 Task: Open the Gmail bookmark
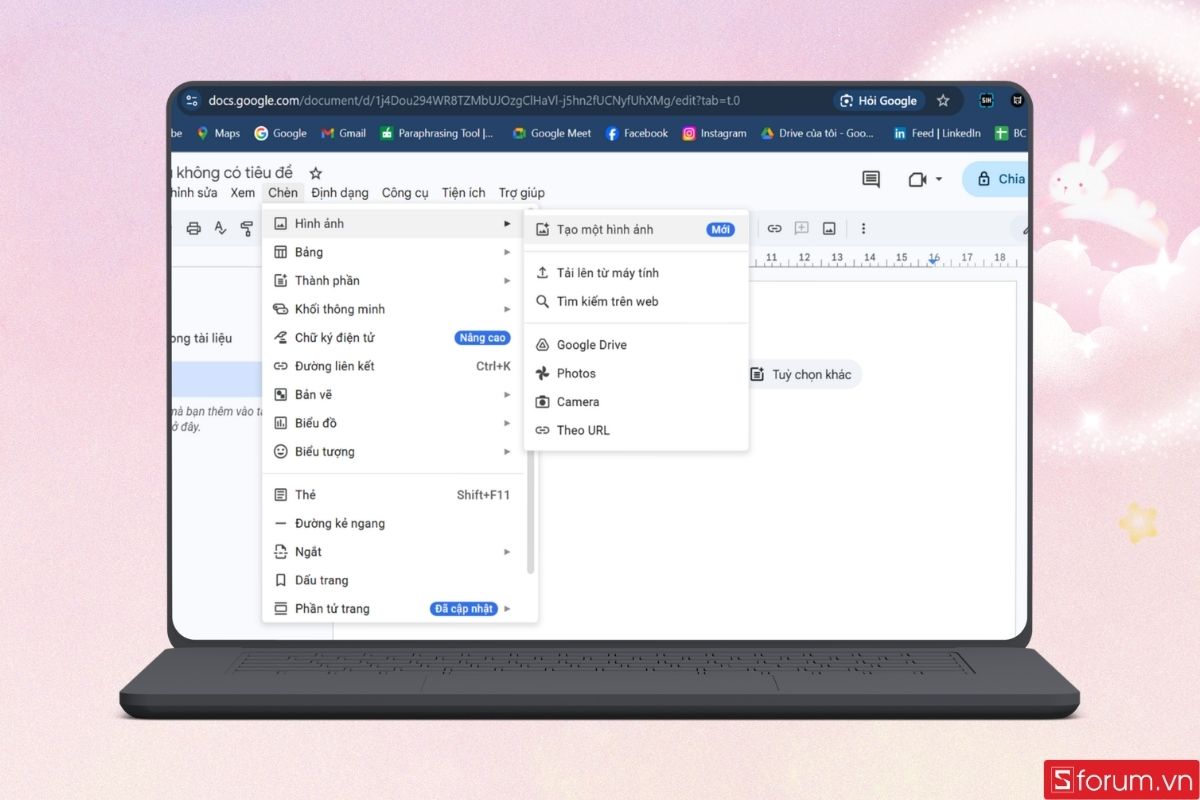343,133
